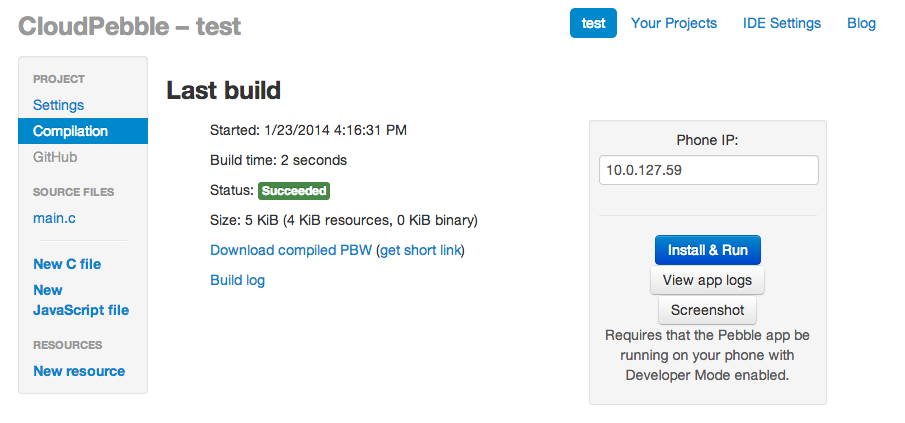The width and height of the screenshot is (905, 423).
Task: Add a New JavaScript file
Action: coord(80,300)
